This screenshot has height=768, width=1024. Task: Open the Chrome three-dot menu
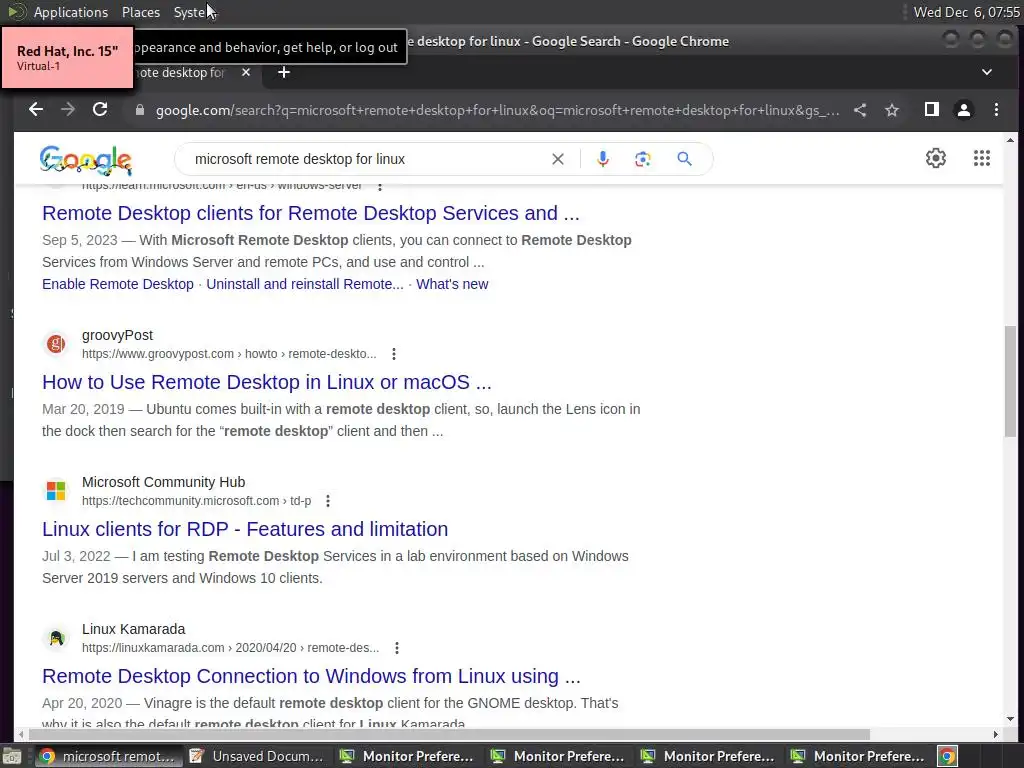996,110
